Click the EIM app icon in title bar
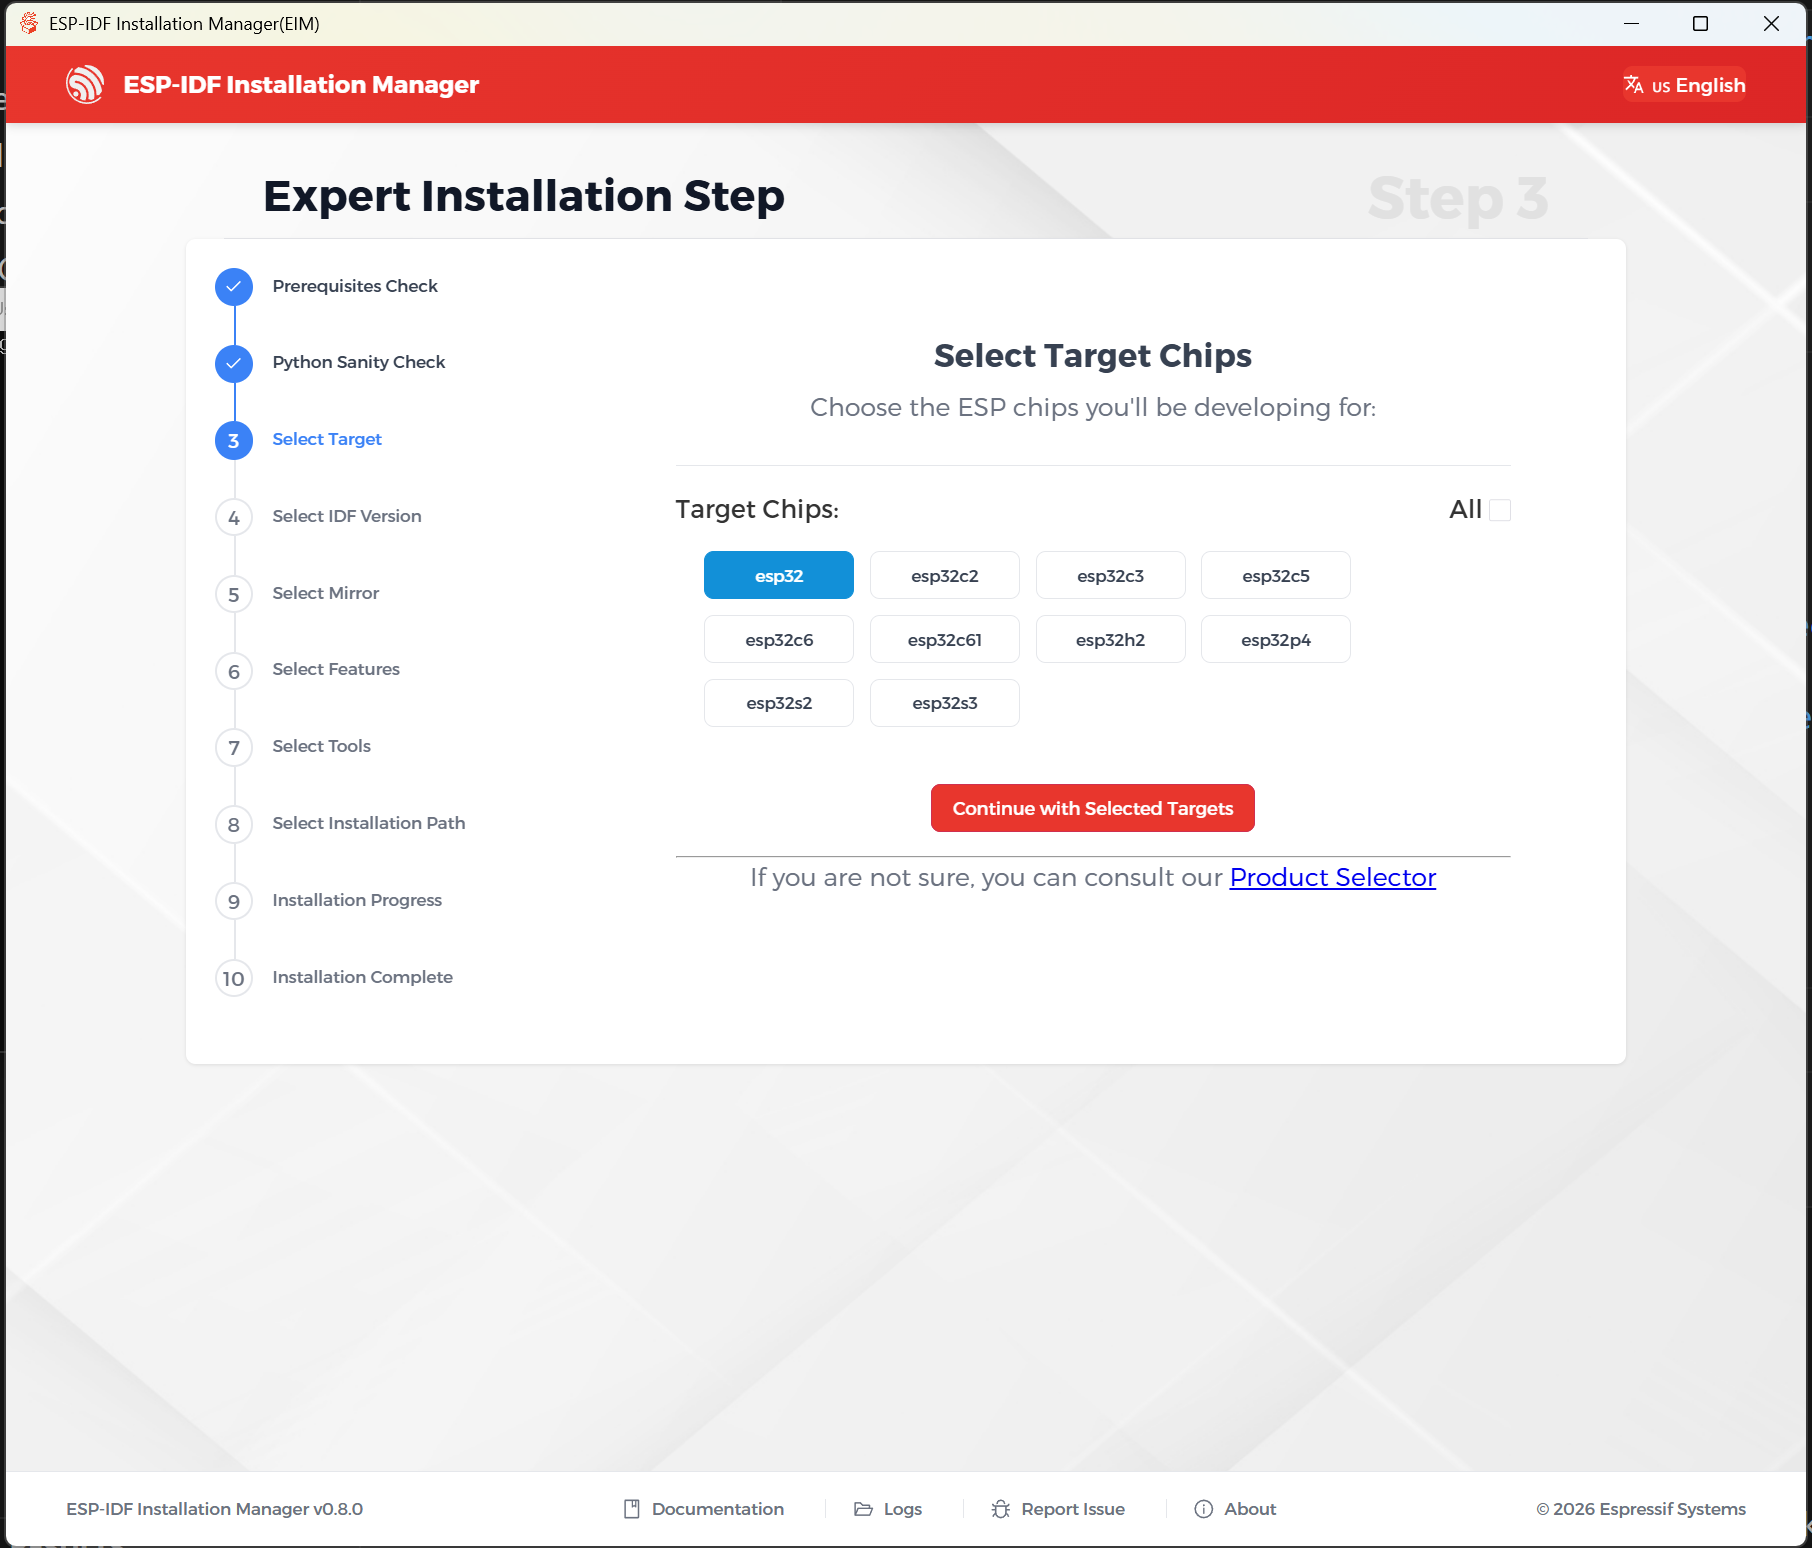 [x=29, y=23]
